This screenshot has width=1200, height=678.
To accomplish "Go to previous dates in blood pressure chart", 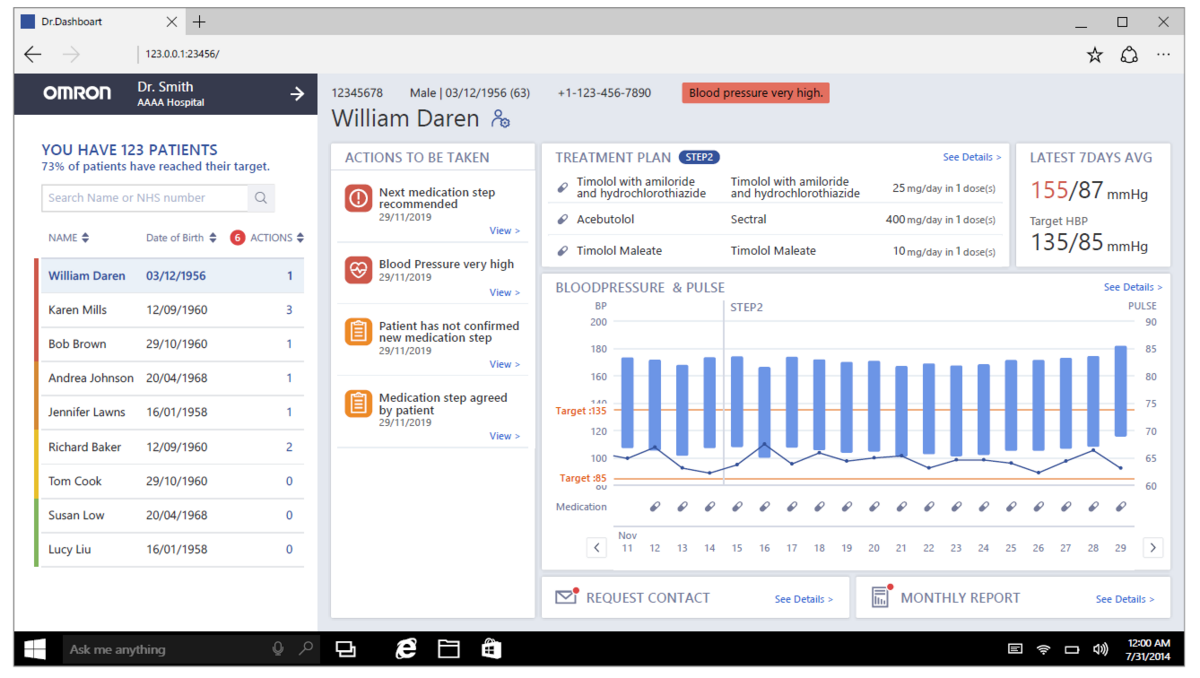I will (x=597, y=547).
